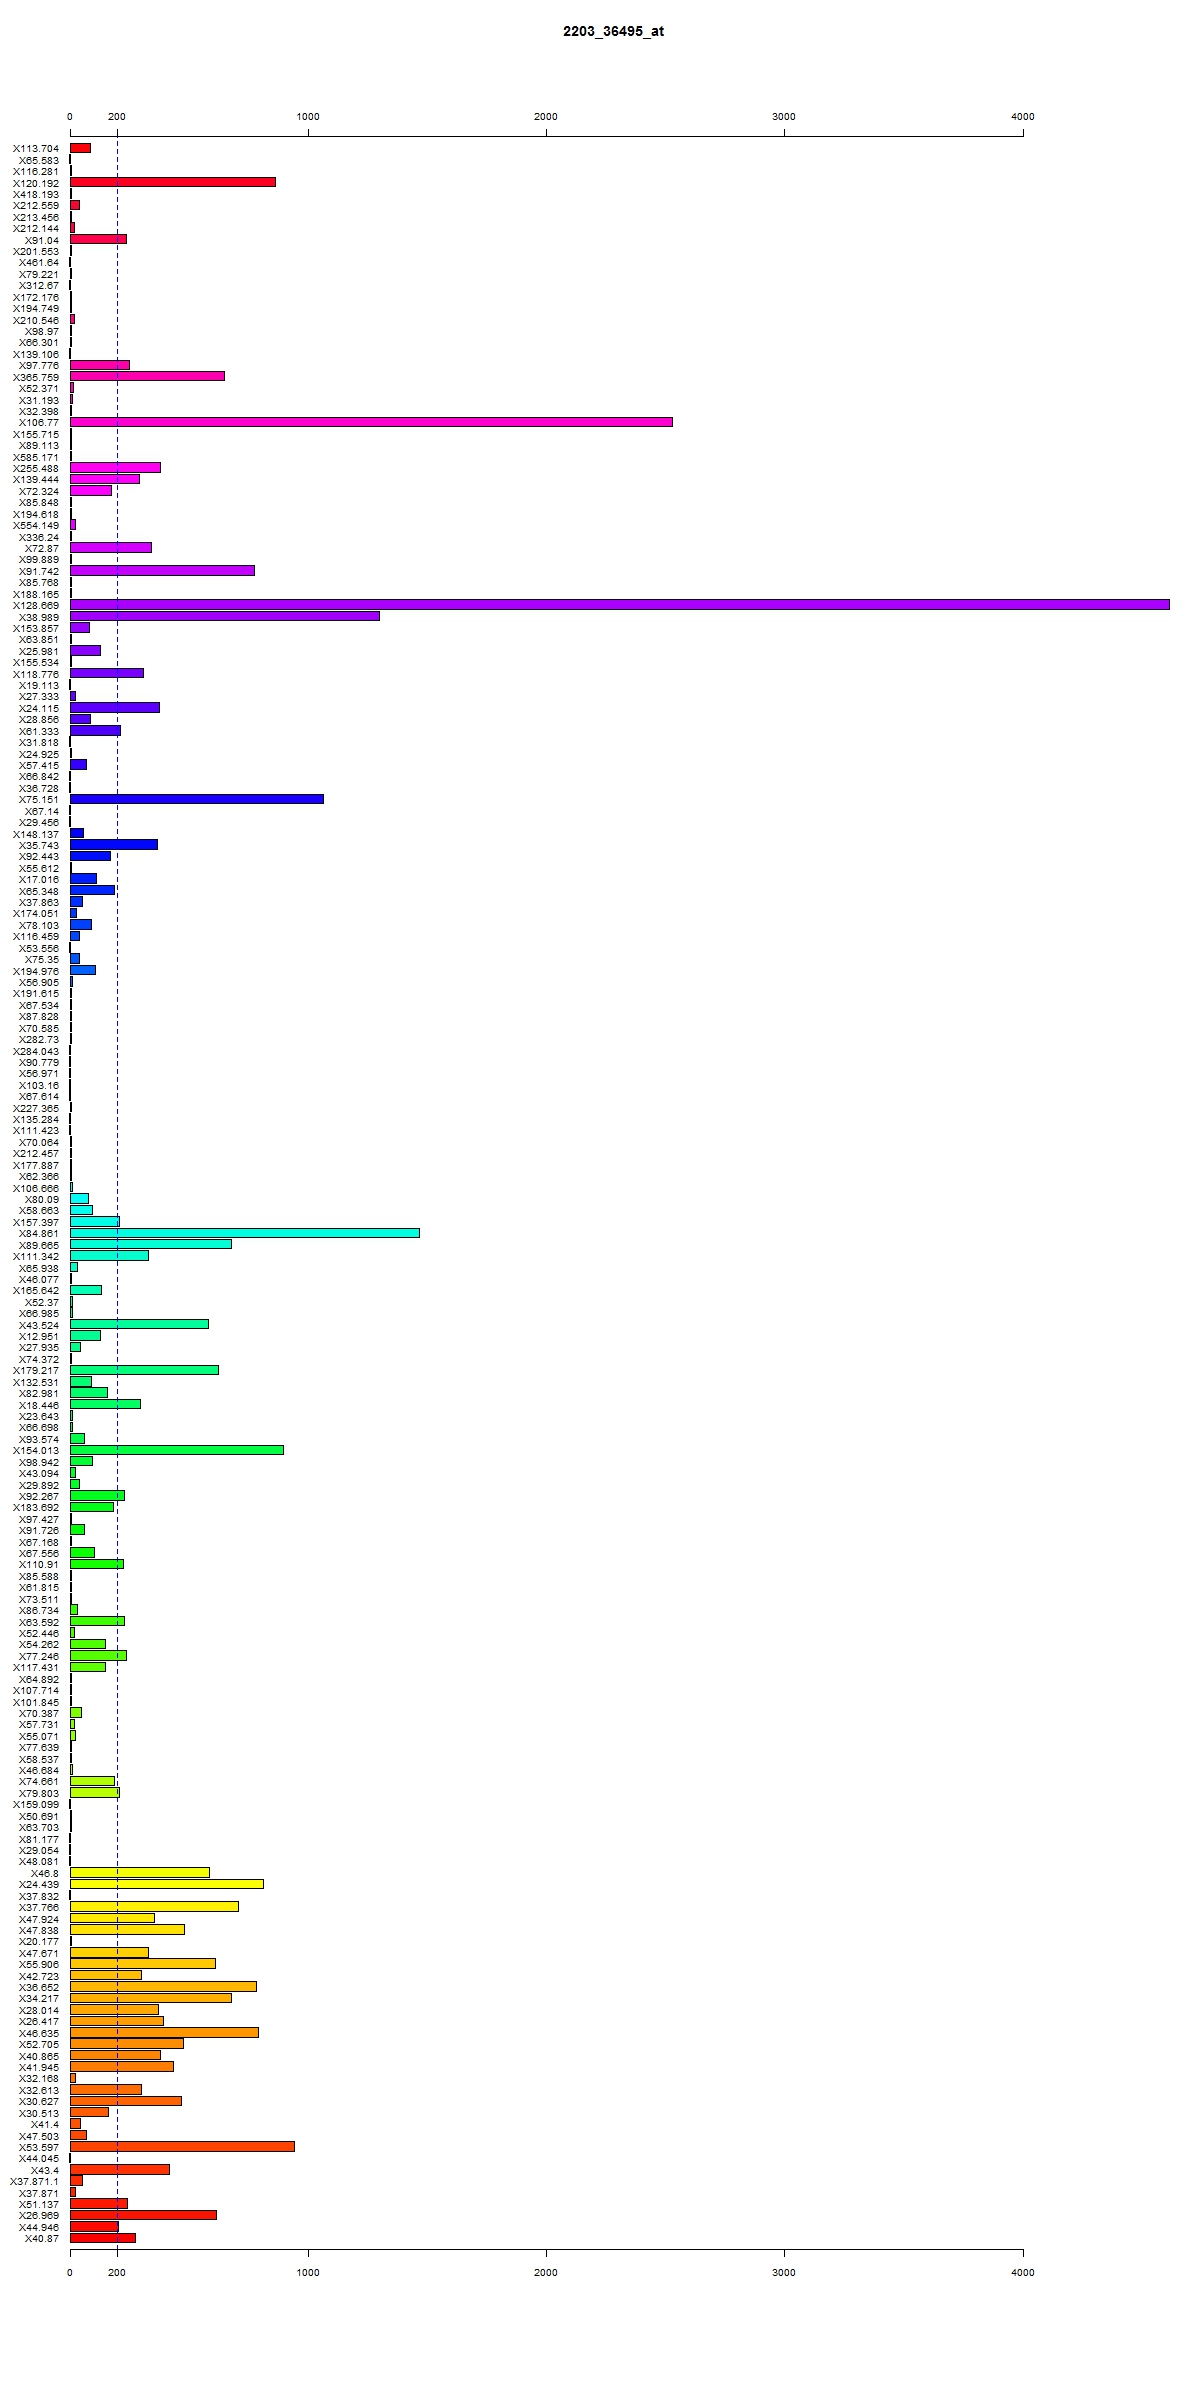Image resolution: width=1200 pixels, height=2400 pixels.
Task: Select the orange bar for X46.635
Action: point(164,2032)
